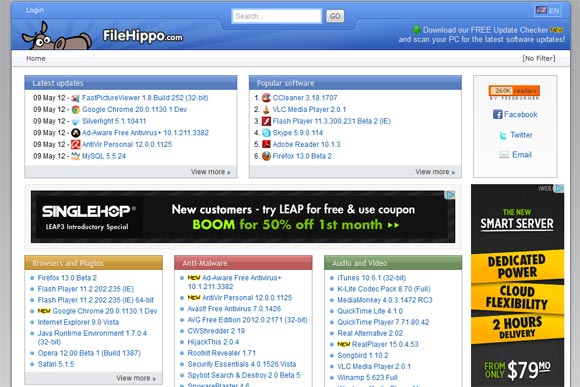Open Safari 5.1.5 link
The width and height of the screenshot is (580, 387).
[x=55, y=364]
